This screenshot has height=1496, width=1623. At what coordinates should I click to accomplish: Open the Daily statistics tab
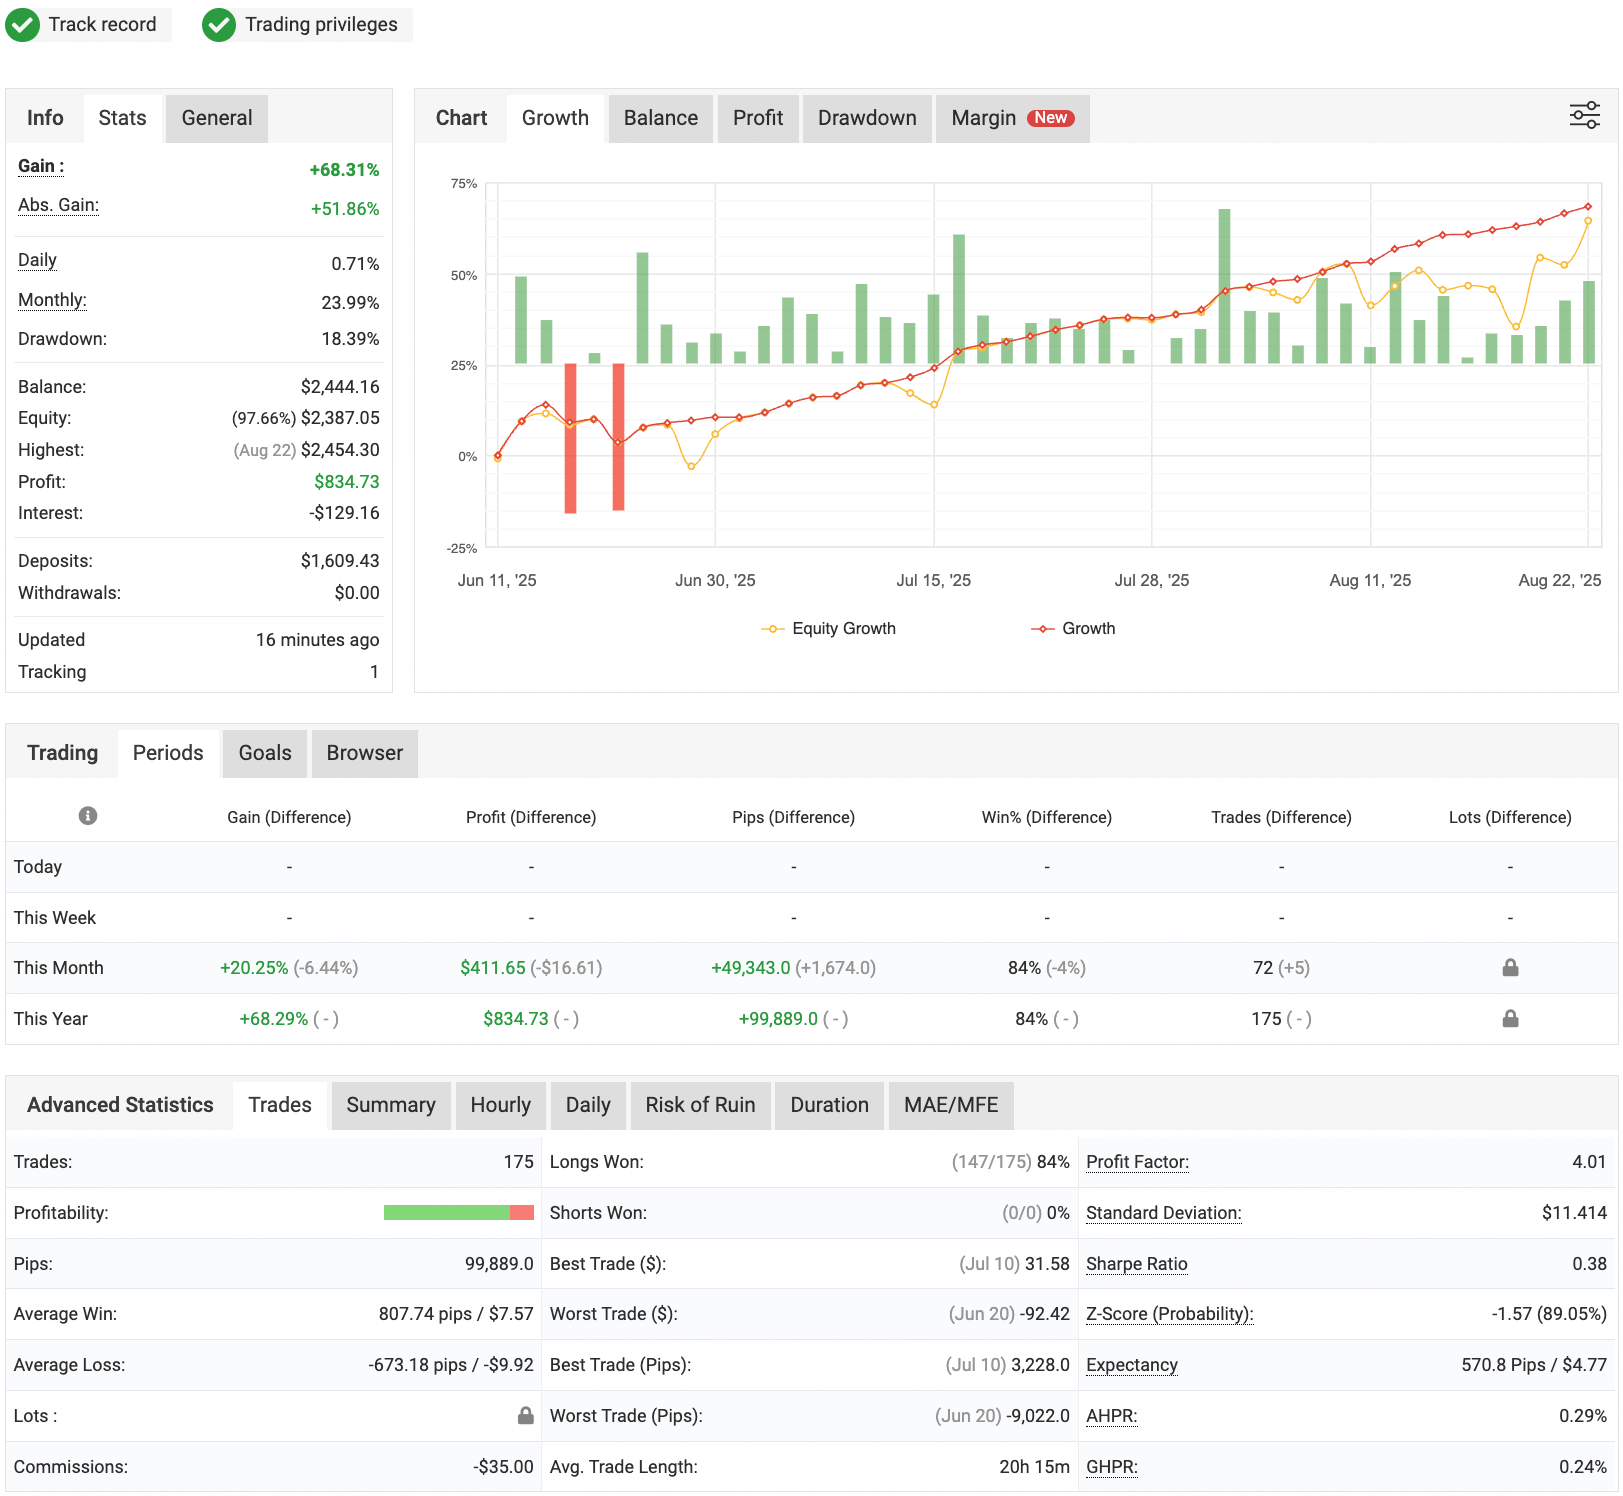tap(588, 1105)
